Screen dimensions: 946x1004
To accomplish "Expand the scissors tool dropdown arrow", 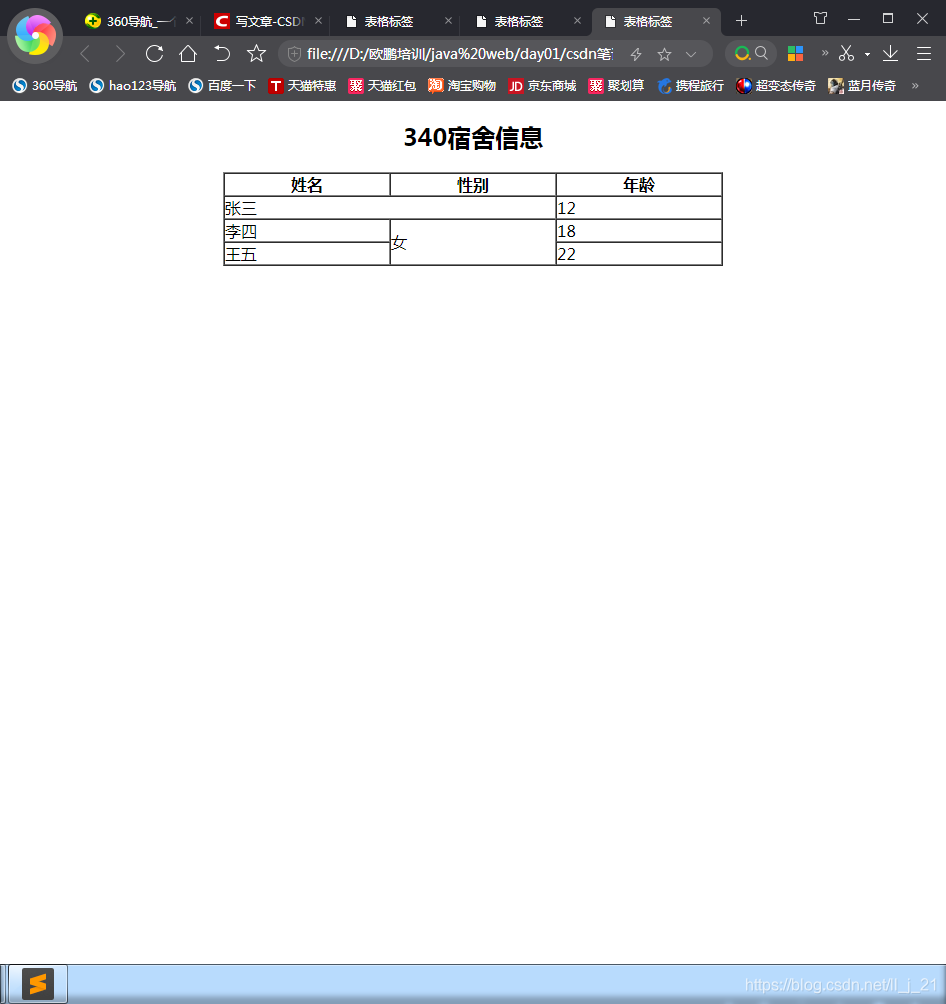I will 866,53.
